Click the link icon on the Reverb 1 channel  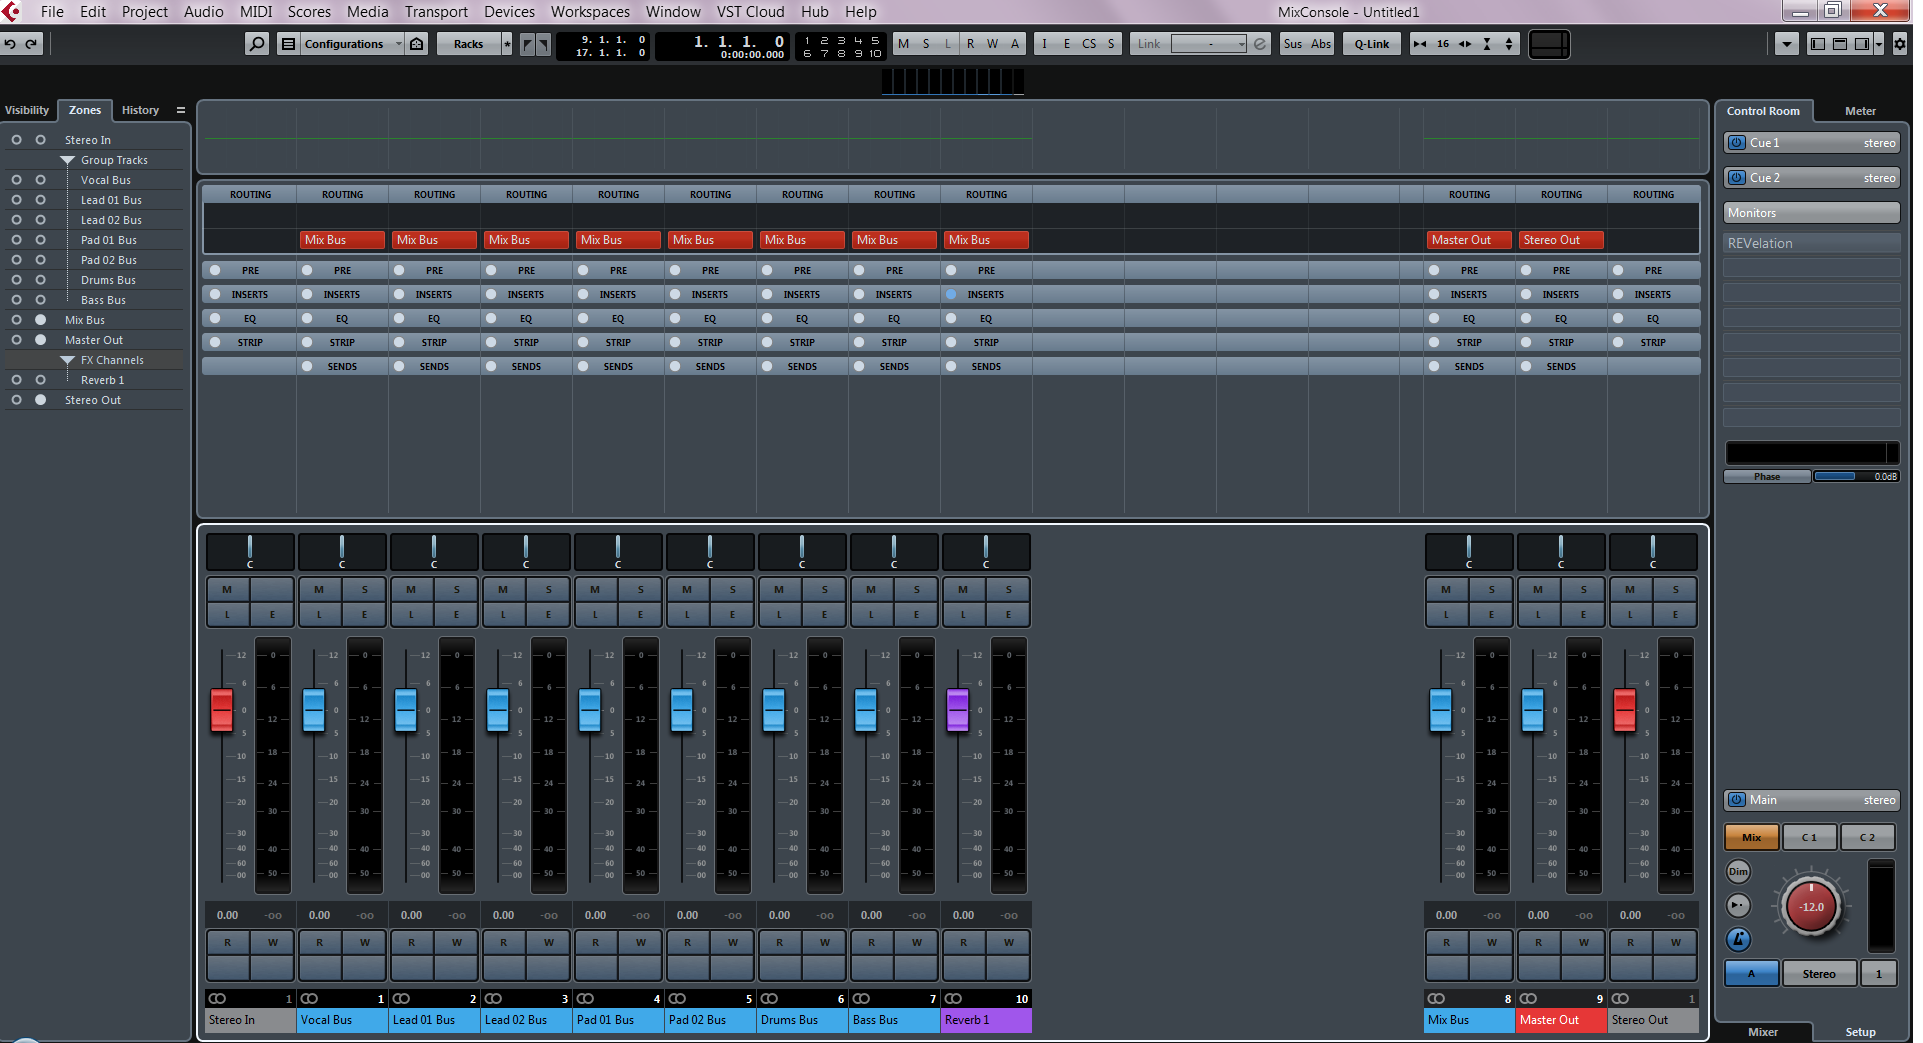[954, 999]
